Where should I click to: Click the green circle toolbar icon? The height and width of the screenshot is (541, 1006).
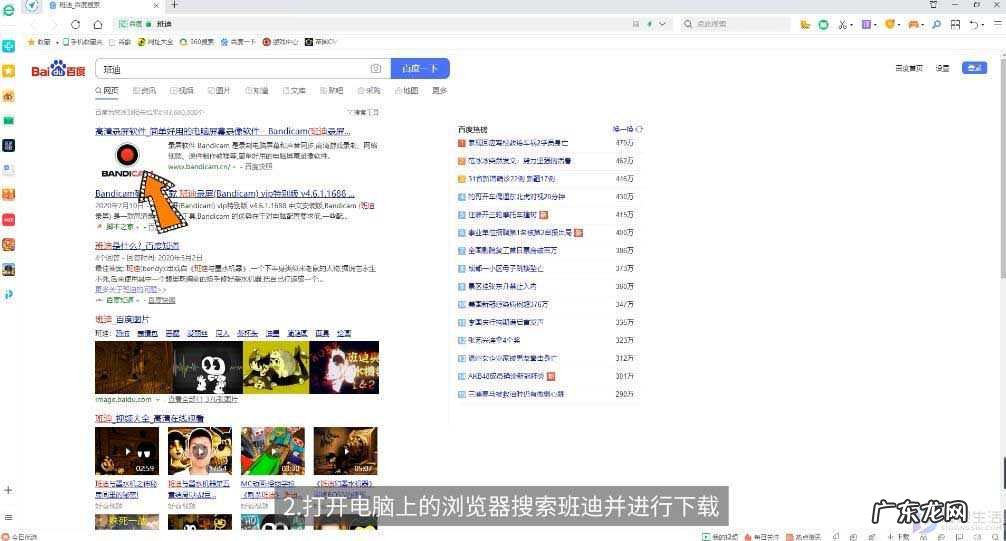pos(824,24)
